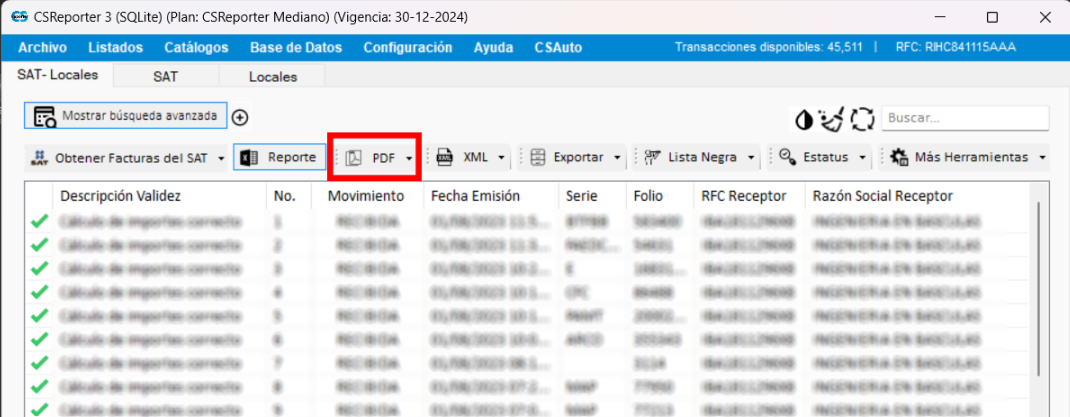Click the Reporte Excel button

coord(279,157)
